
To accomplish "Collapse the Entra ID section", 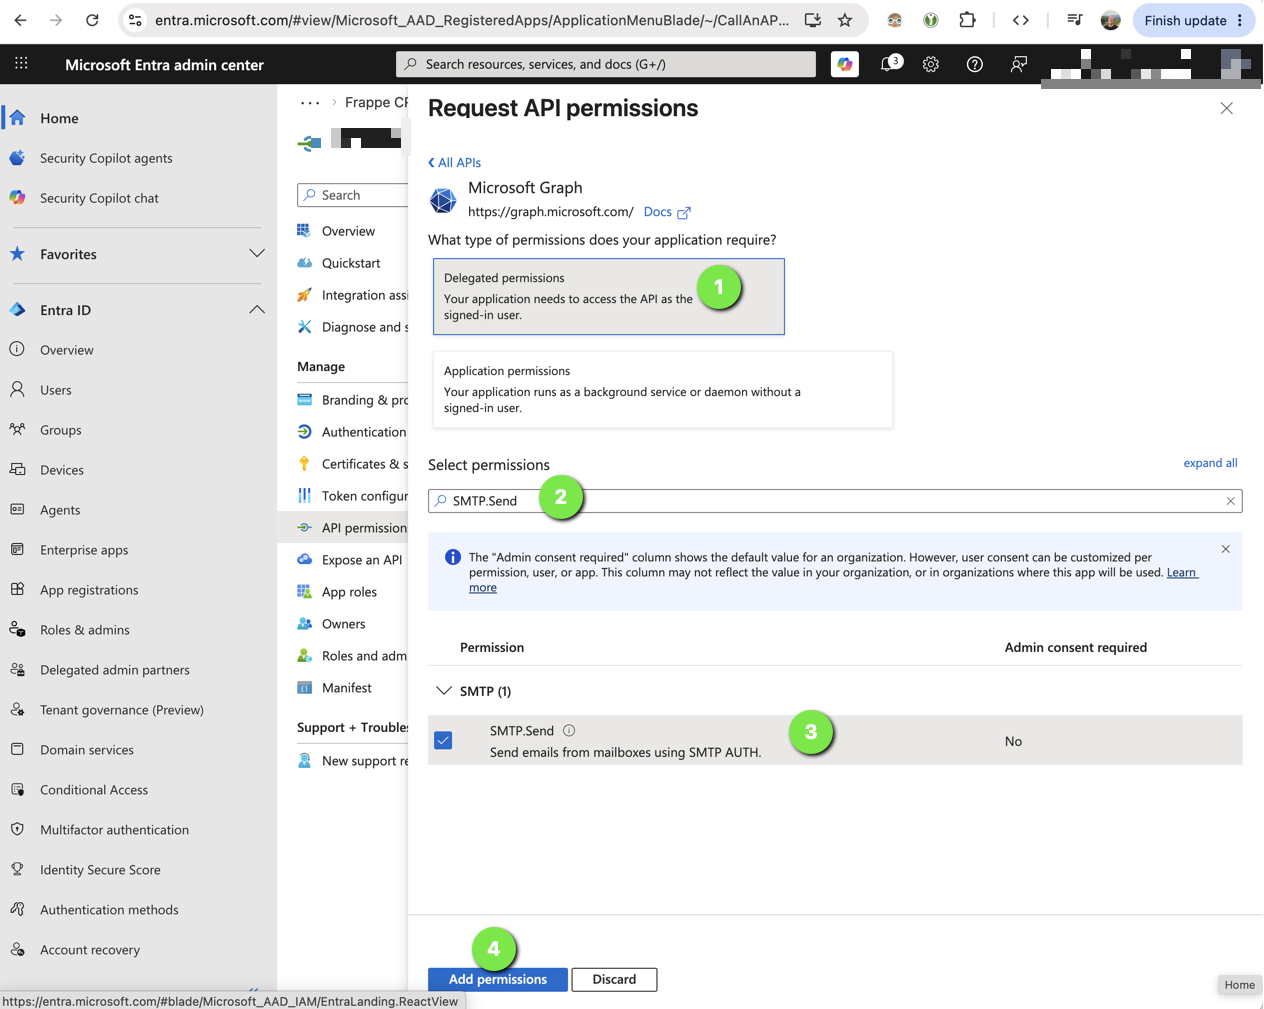I will [x=257, y=310].
